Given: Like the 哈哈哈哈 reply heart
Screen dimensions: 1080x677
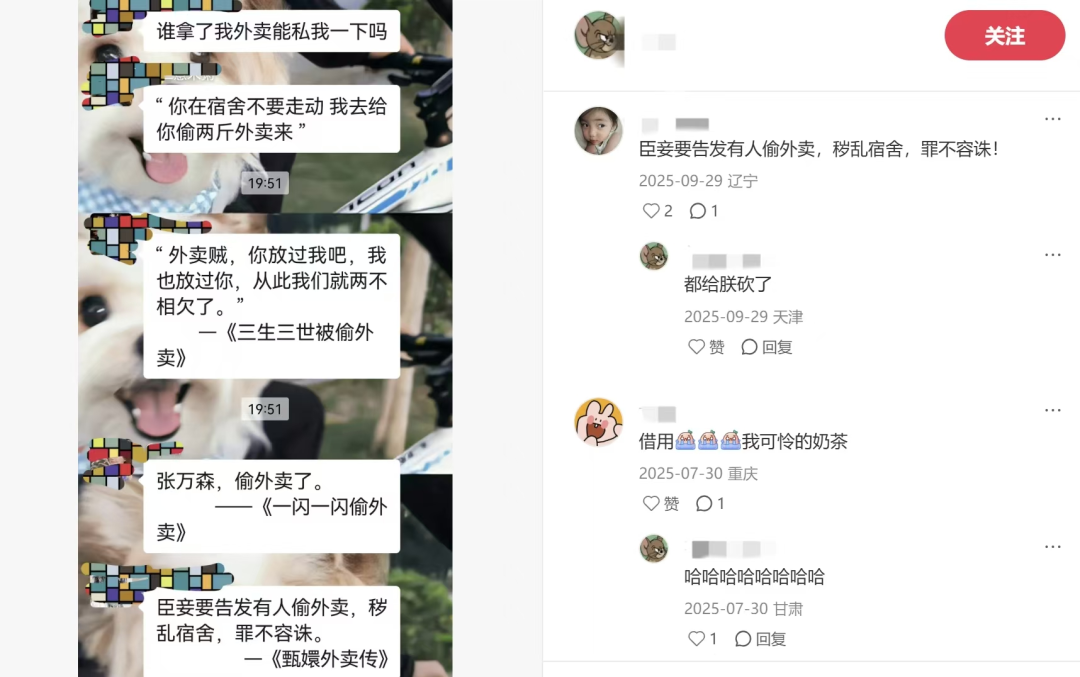Looking at the screenshot, I should coord(703,638).
